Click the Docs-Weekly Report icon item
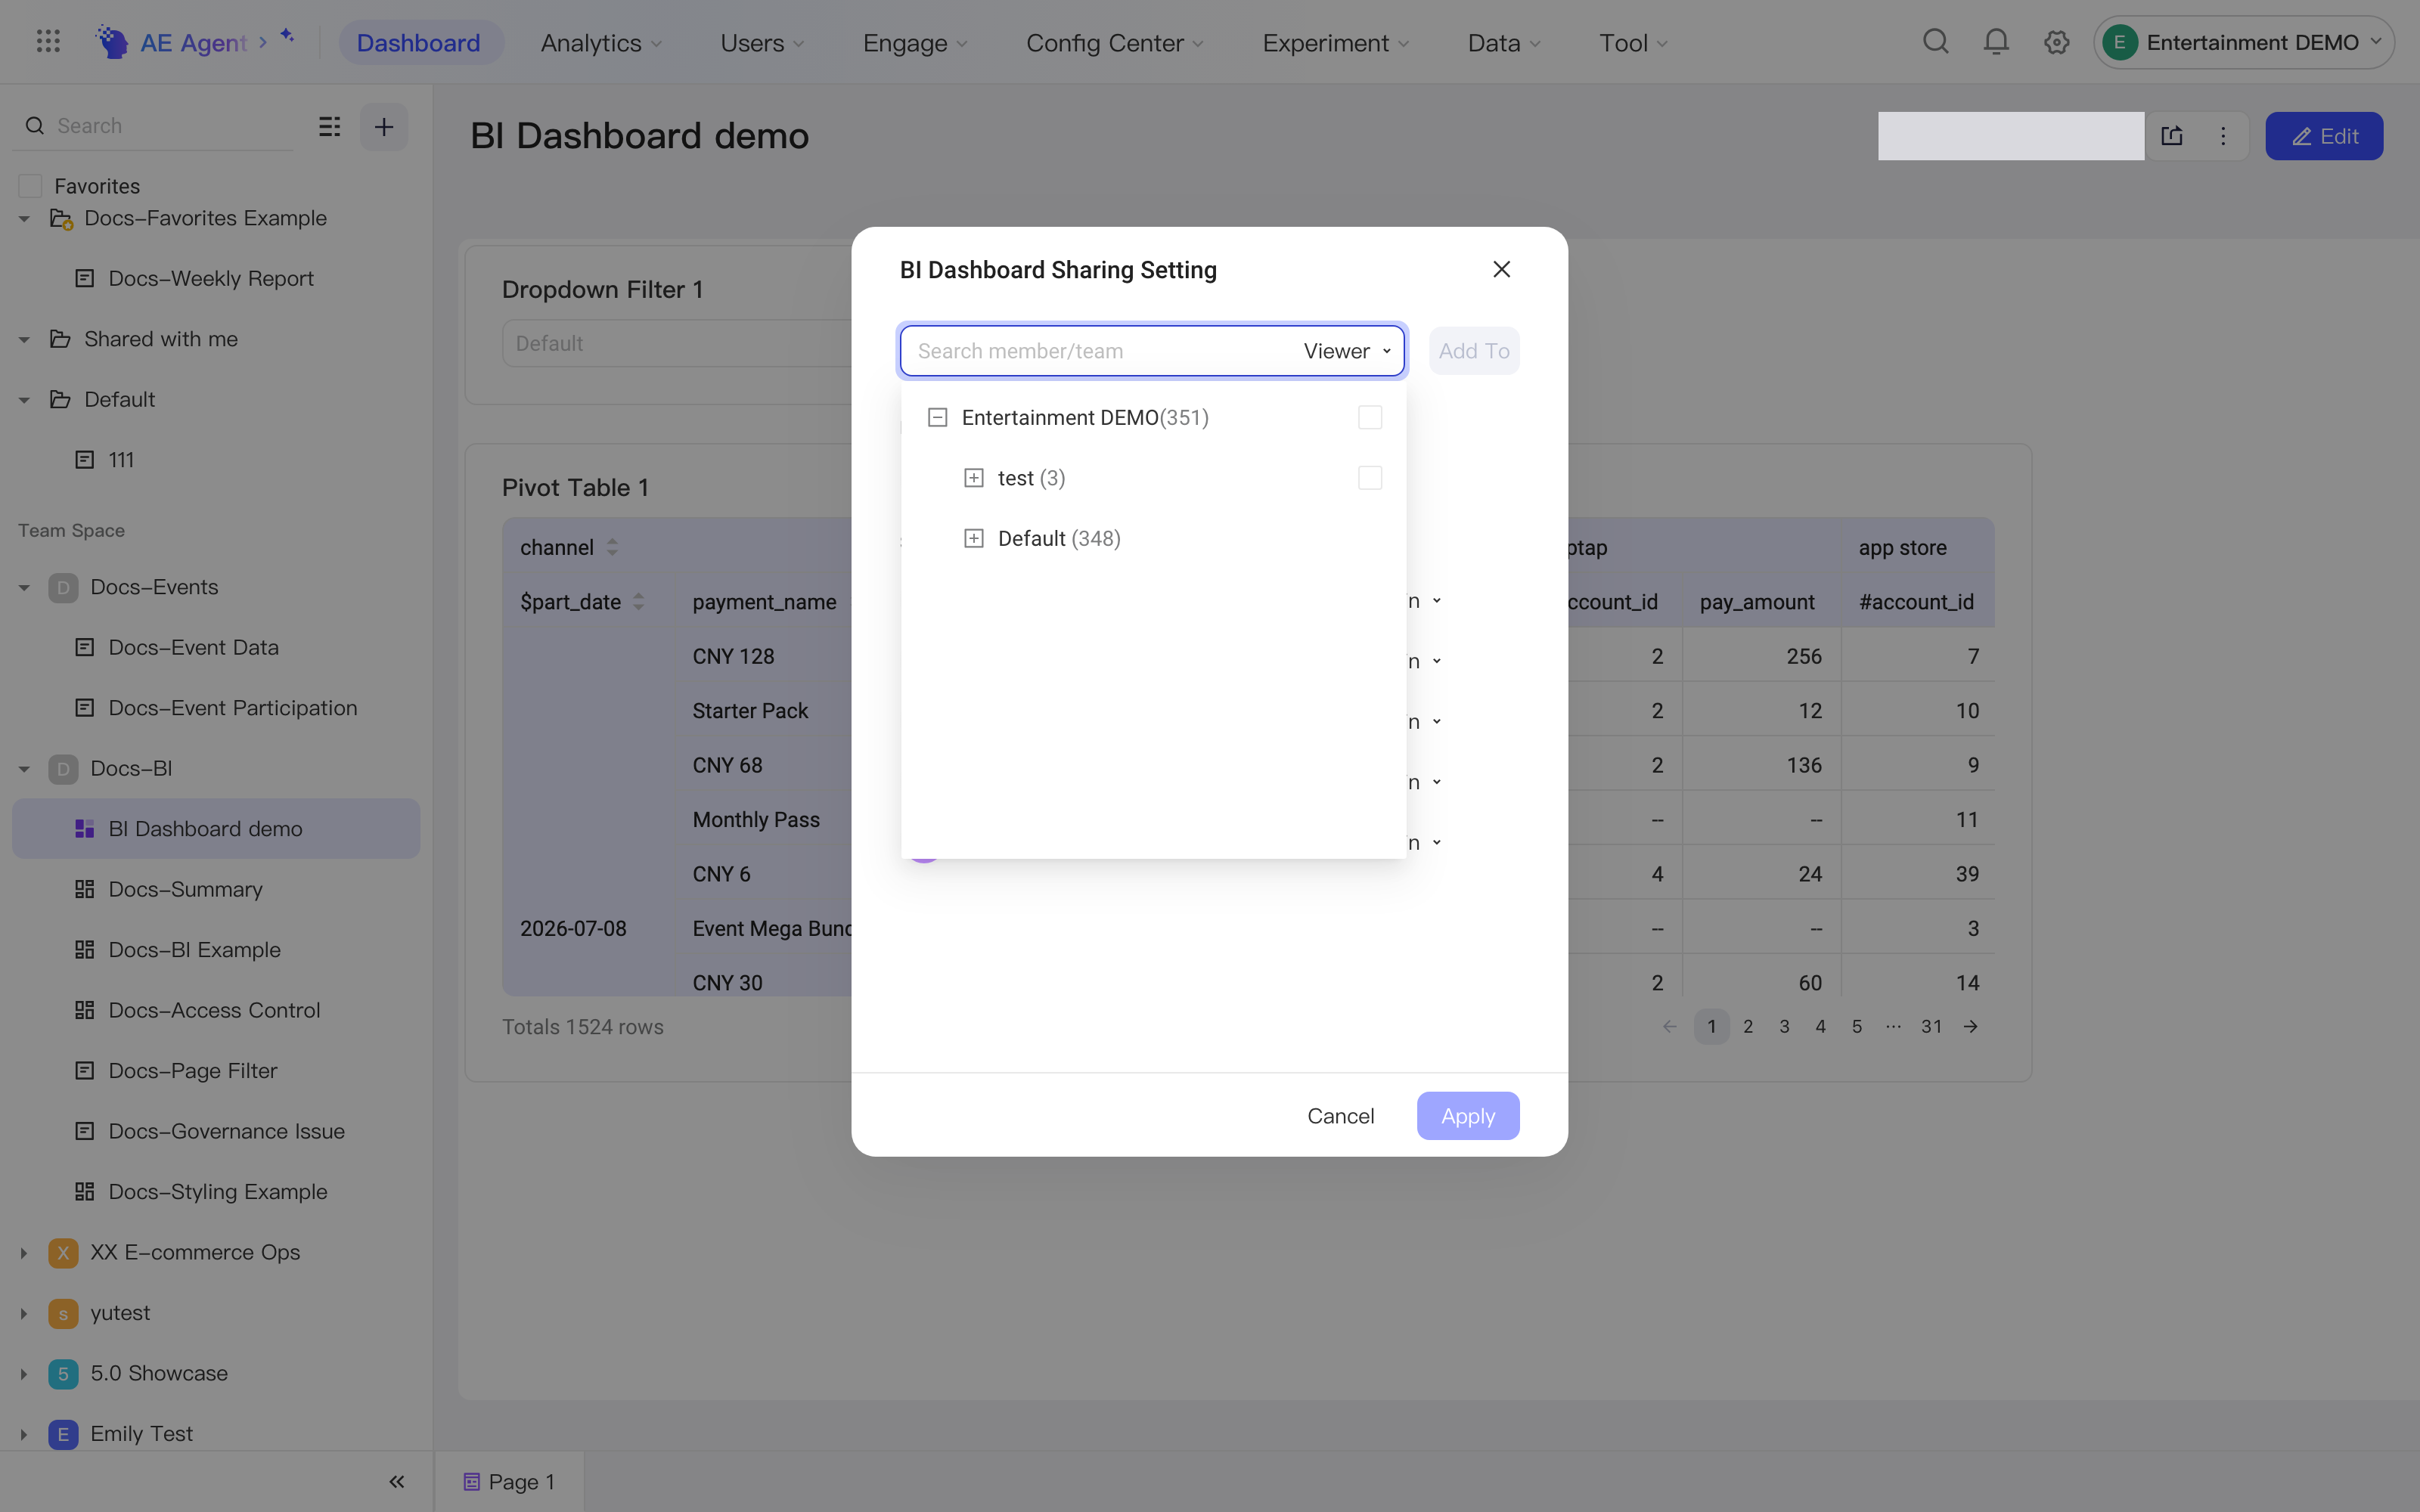Screen dimensions: 2420x1512 (85, 278)
